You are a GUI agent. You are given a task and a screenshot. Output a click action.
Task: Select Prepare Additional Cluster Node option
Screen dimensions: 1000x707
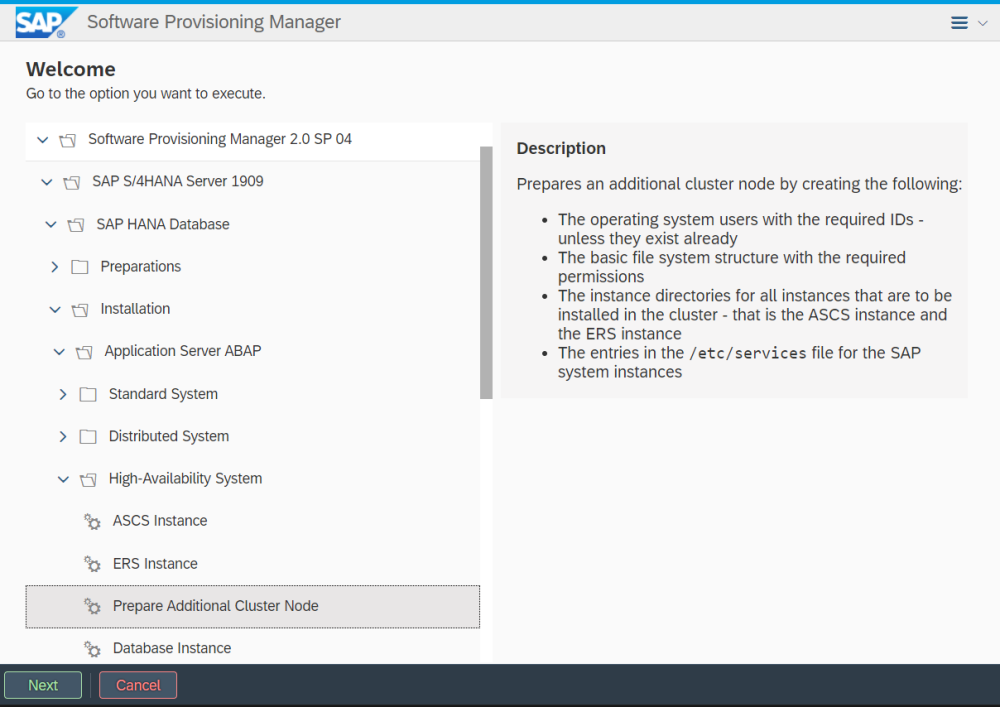click(215, 606)
